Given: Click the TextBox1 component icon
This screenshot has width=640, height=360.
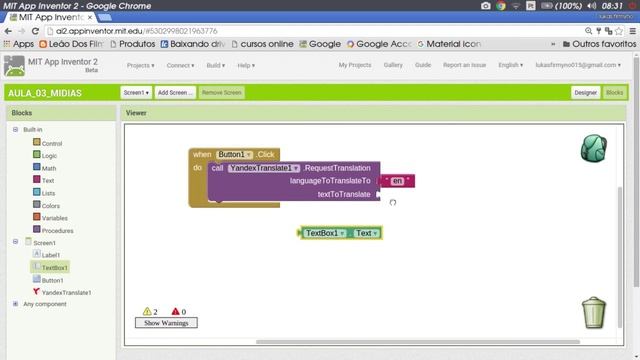Looking at the screenshot, I should tap(37, 267).
